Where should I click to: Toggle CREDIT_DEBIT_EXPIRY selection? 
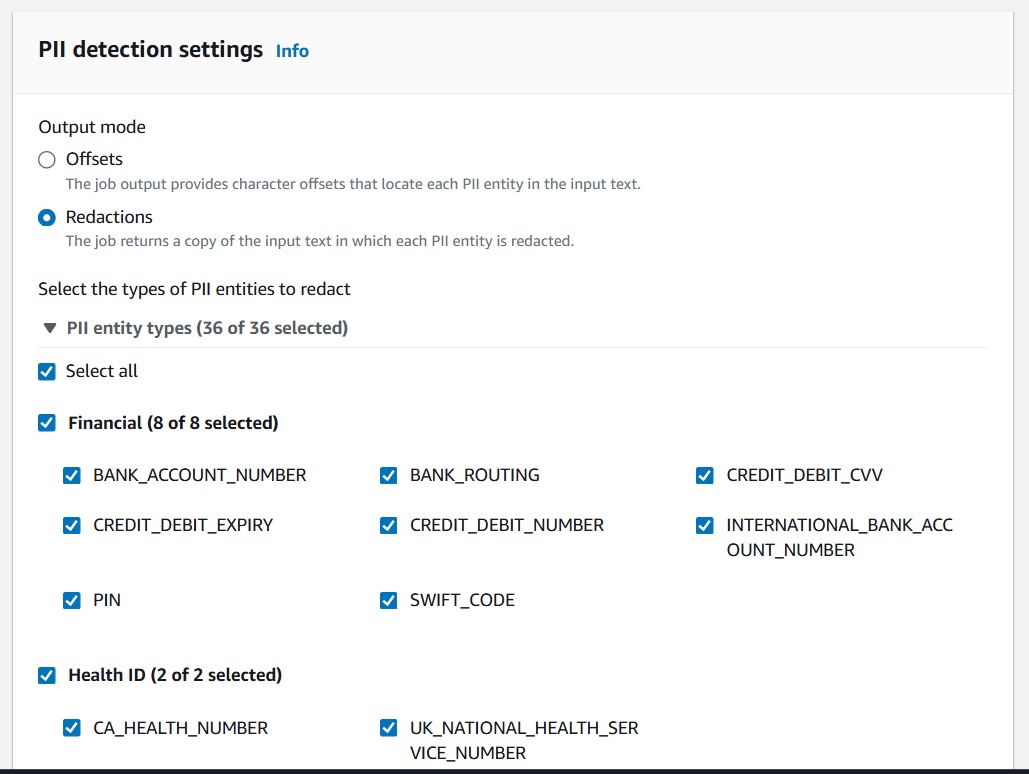click(x=71, y=525)
